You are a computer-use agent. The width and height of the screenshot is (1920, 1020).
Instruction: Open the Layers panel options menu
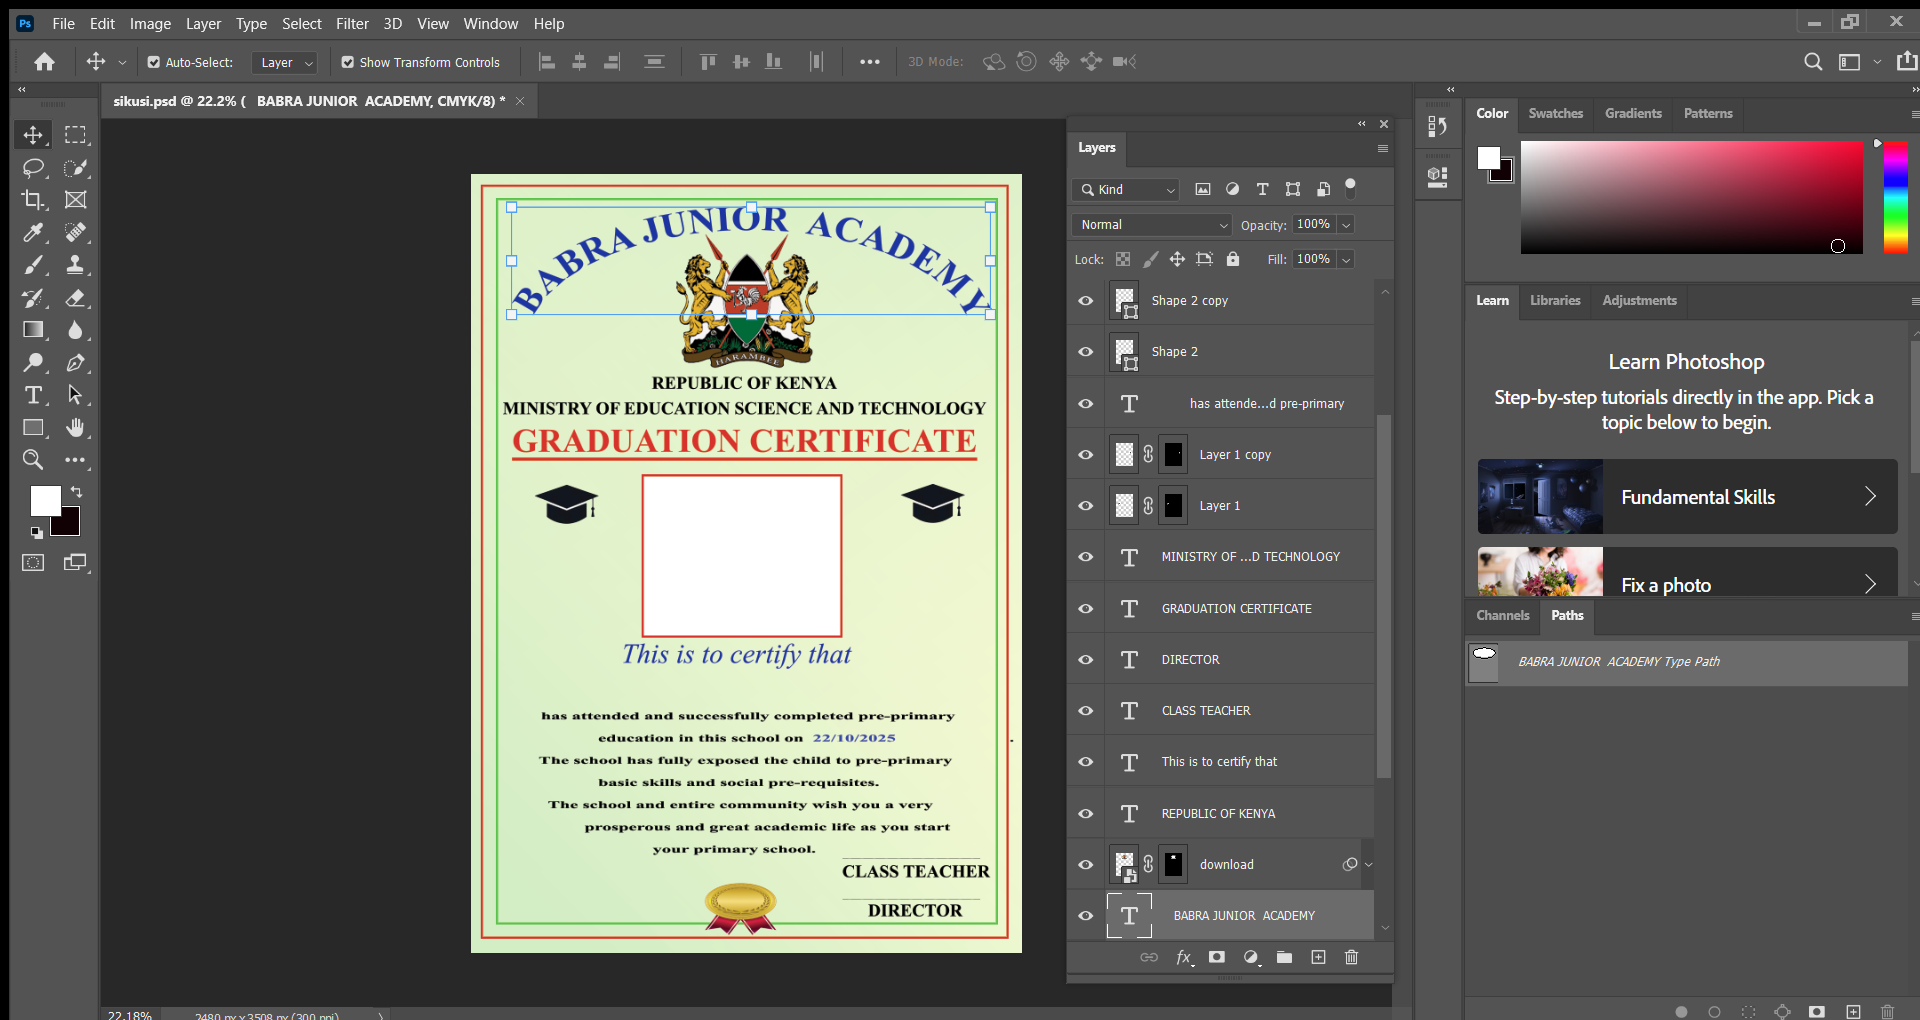click(1382, 149)
